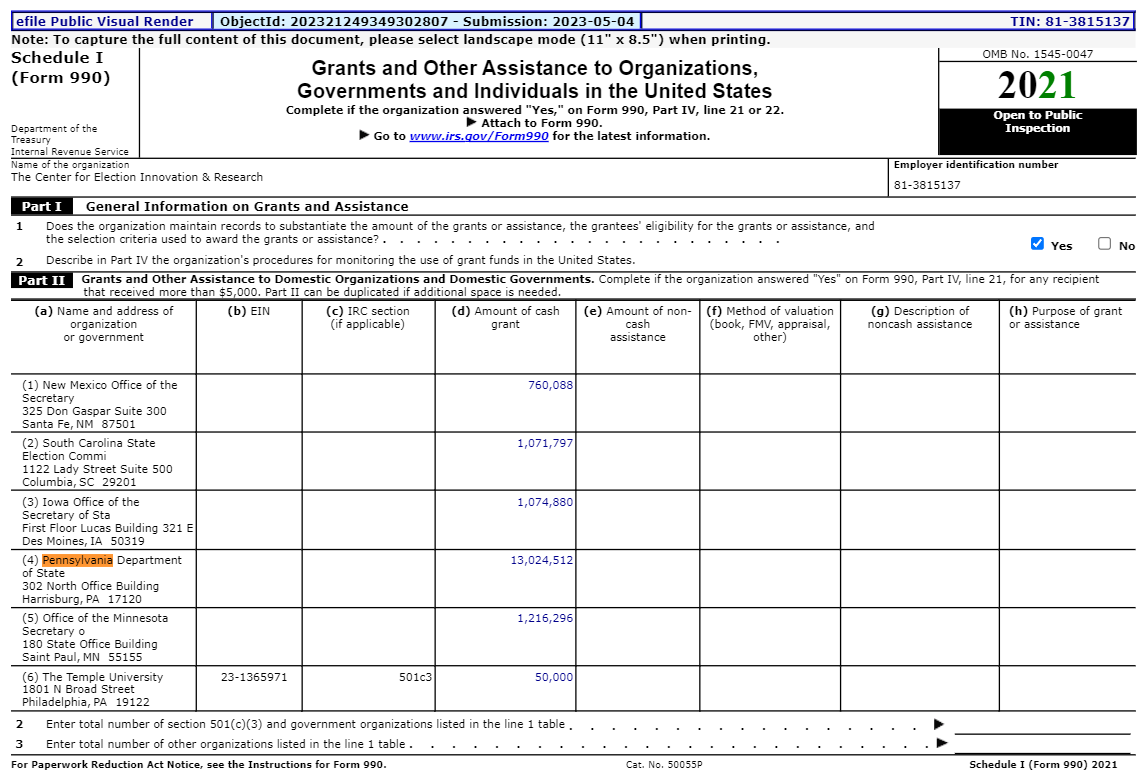1139x777 pixels.
Task: Check the Yes checkbox for line 1
Action: [x=1037, y=243]
